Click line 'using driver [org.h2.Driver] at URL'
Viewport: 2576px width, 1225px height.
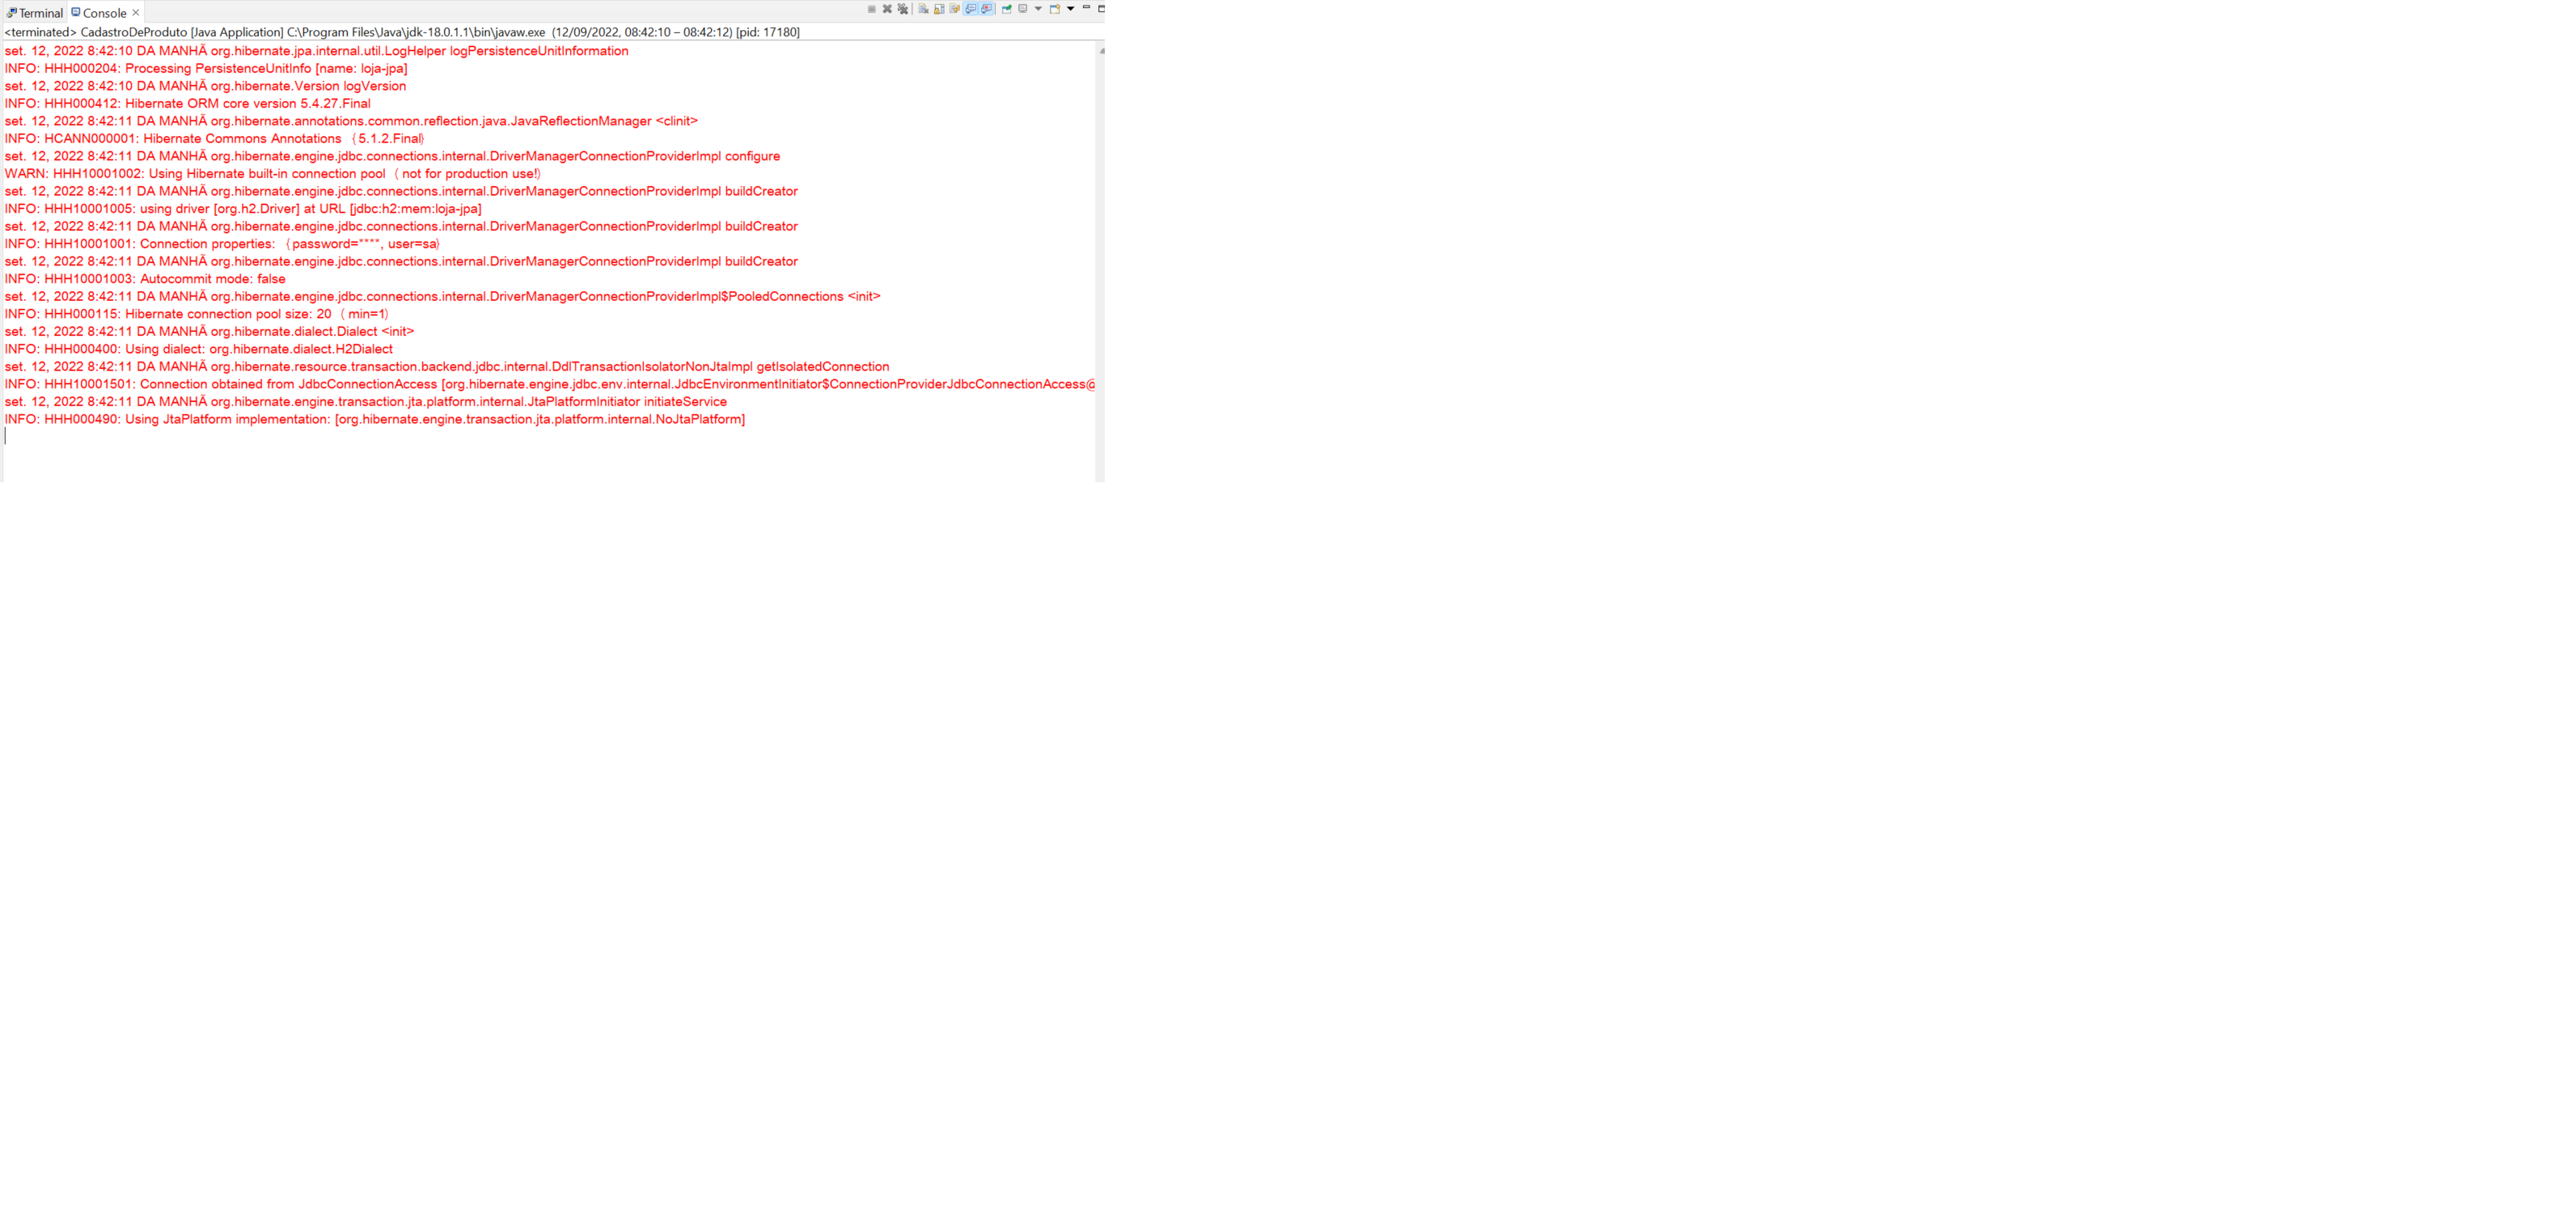pyautogui.click(x=243, y=208)
